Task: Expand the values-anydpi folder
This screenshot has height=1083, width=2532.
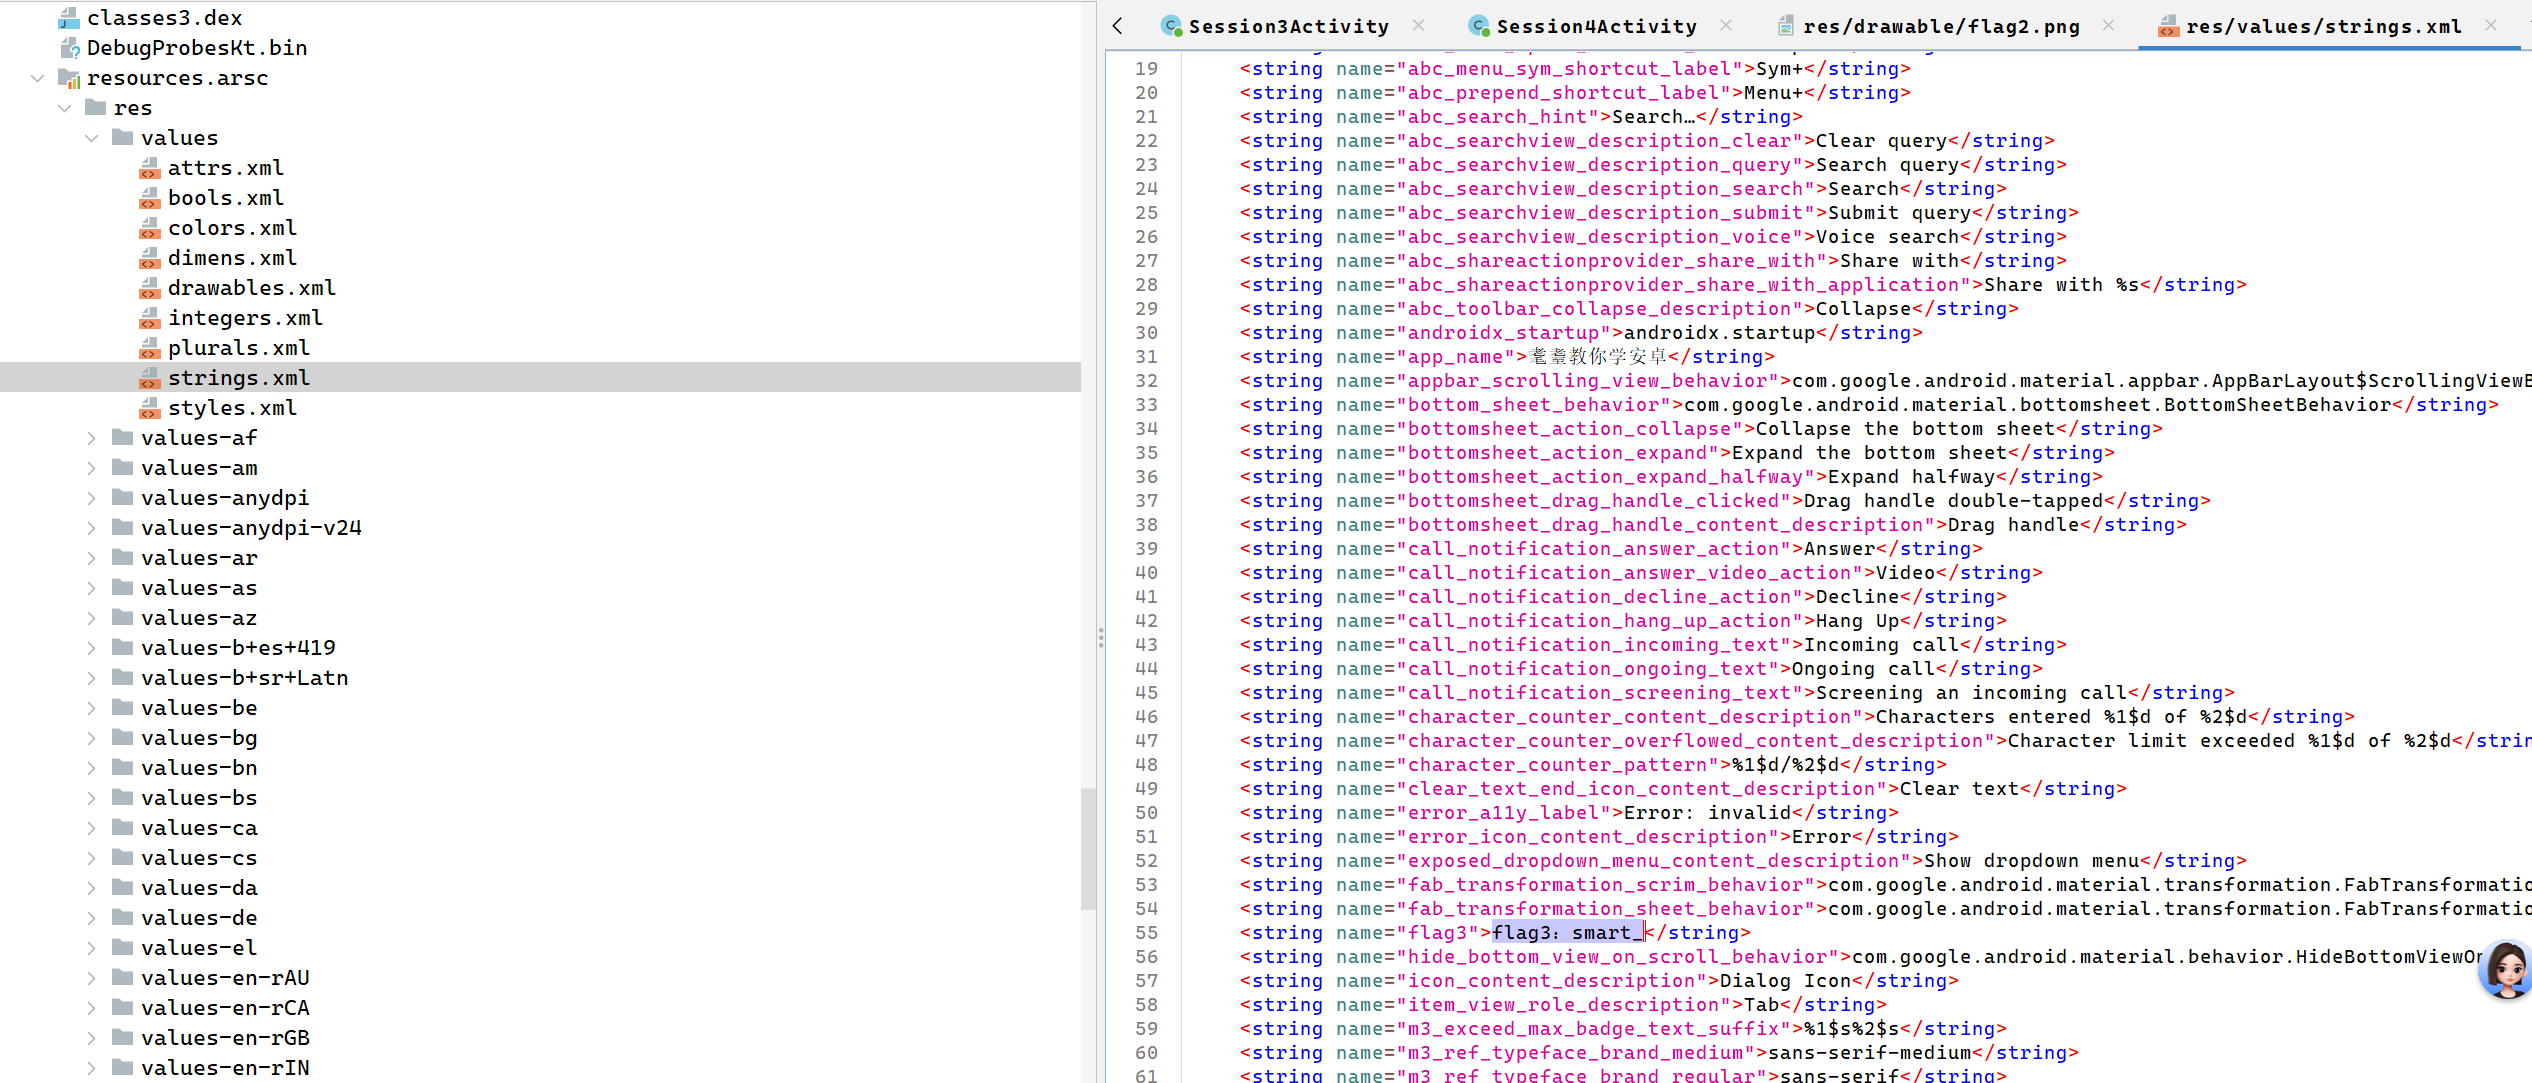Action: [92, 498]
